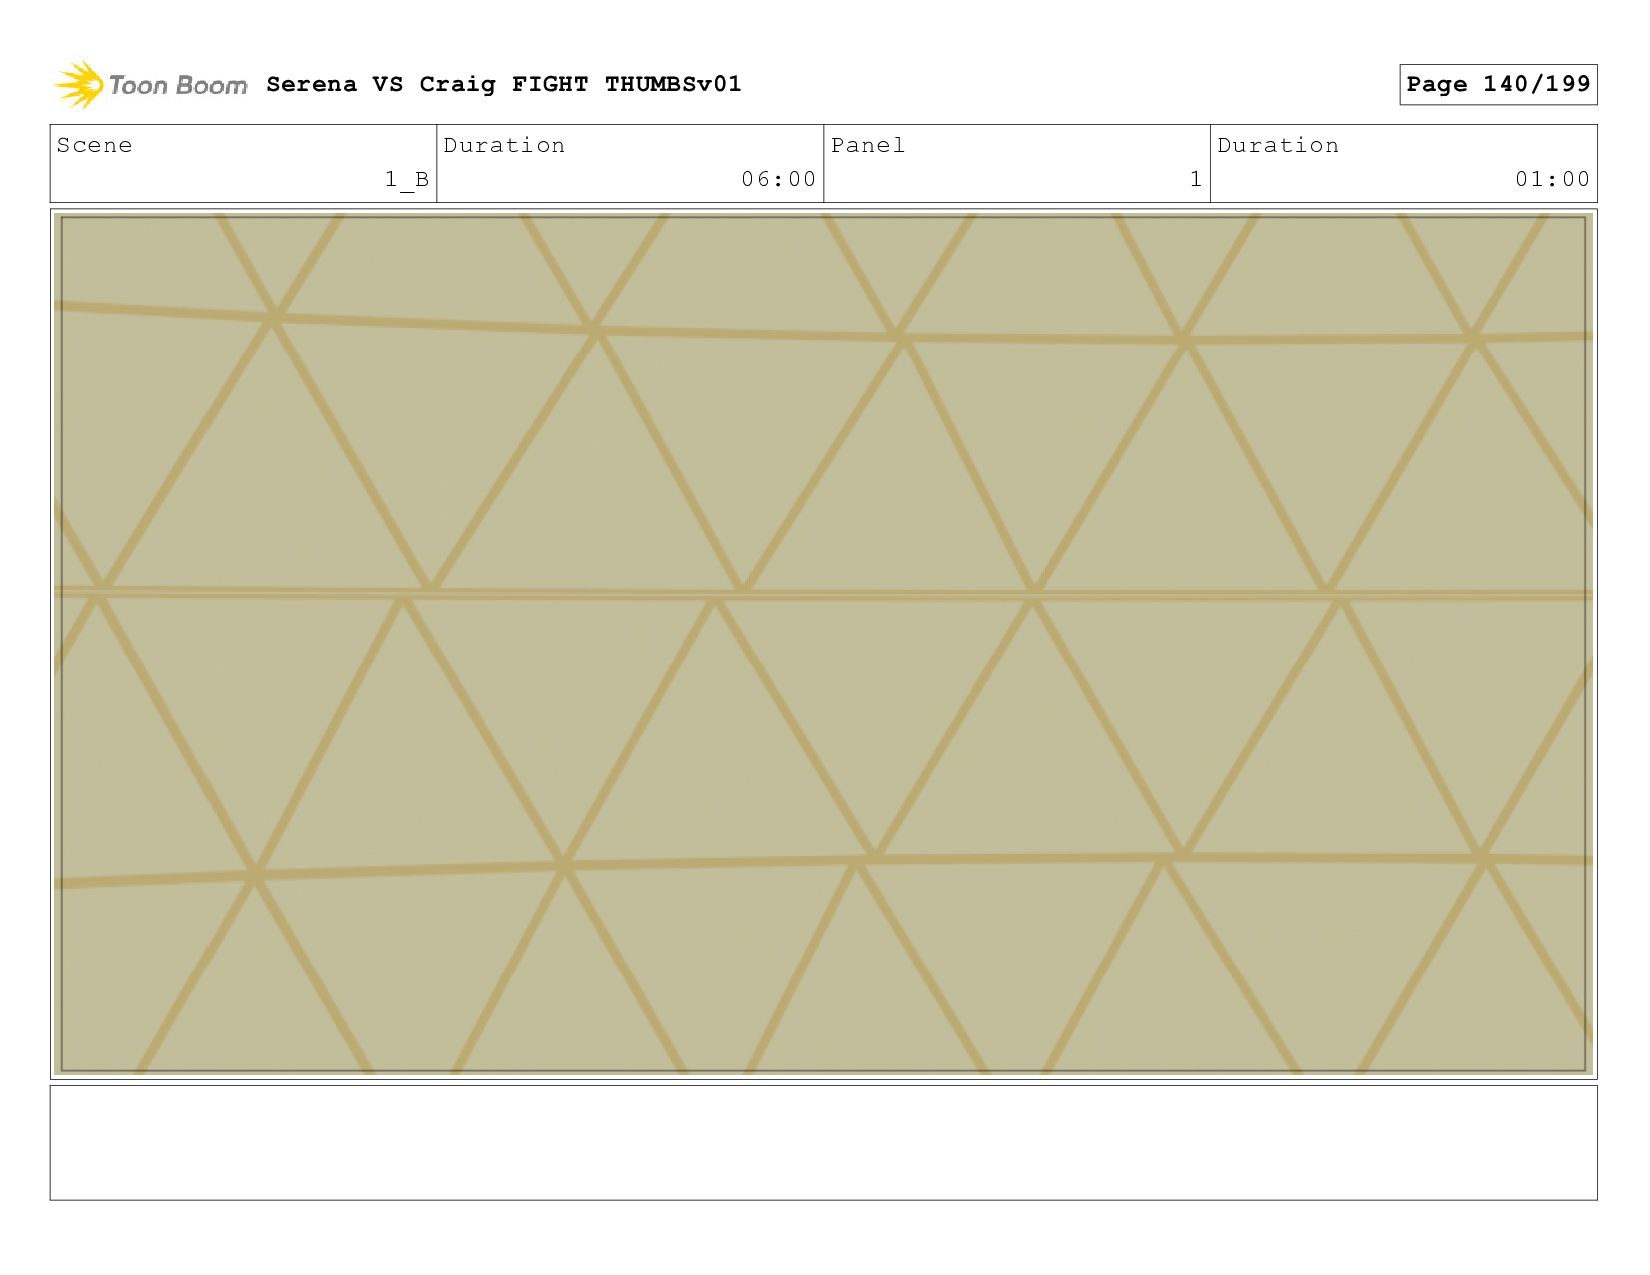
Task: Select panel number 1
Action: pyautogui.click(x=1196, y=179)
